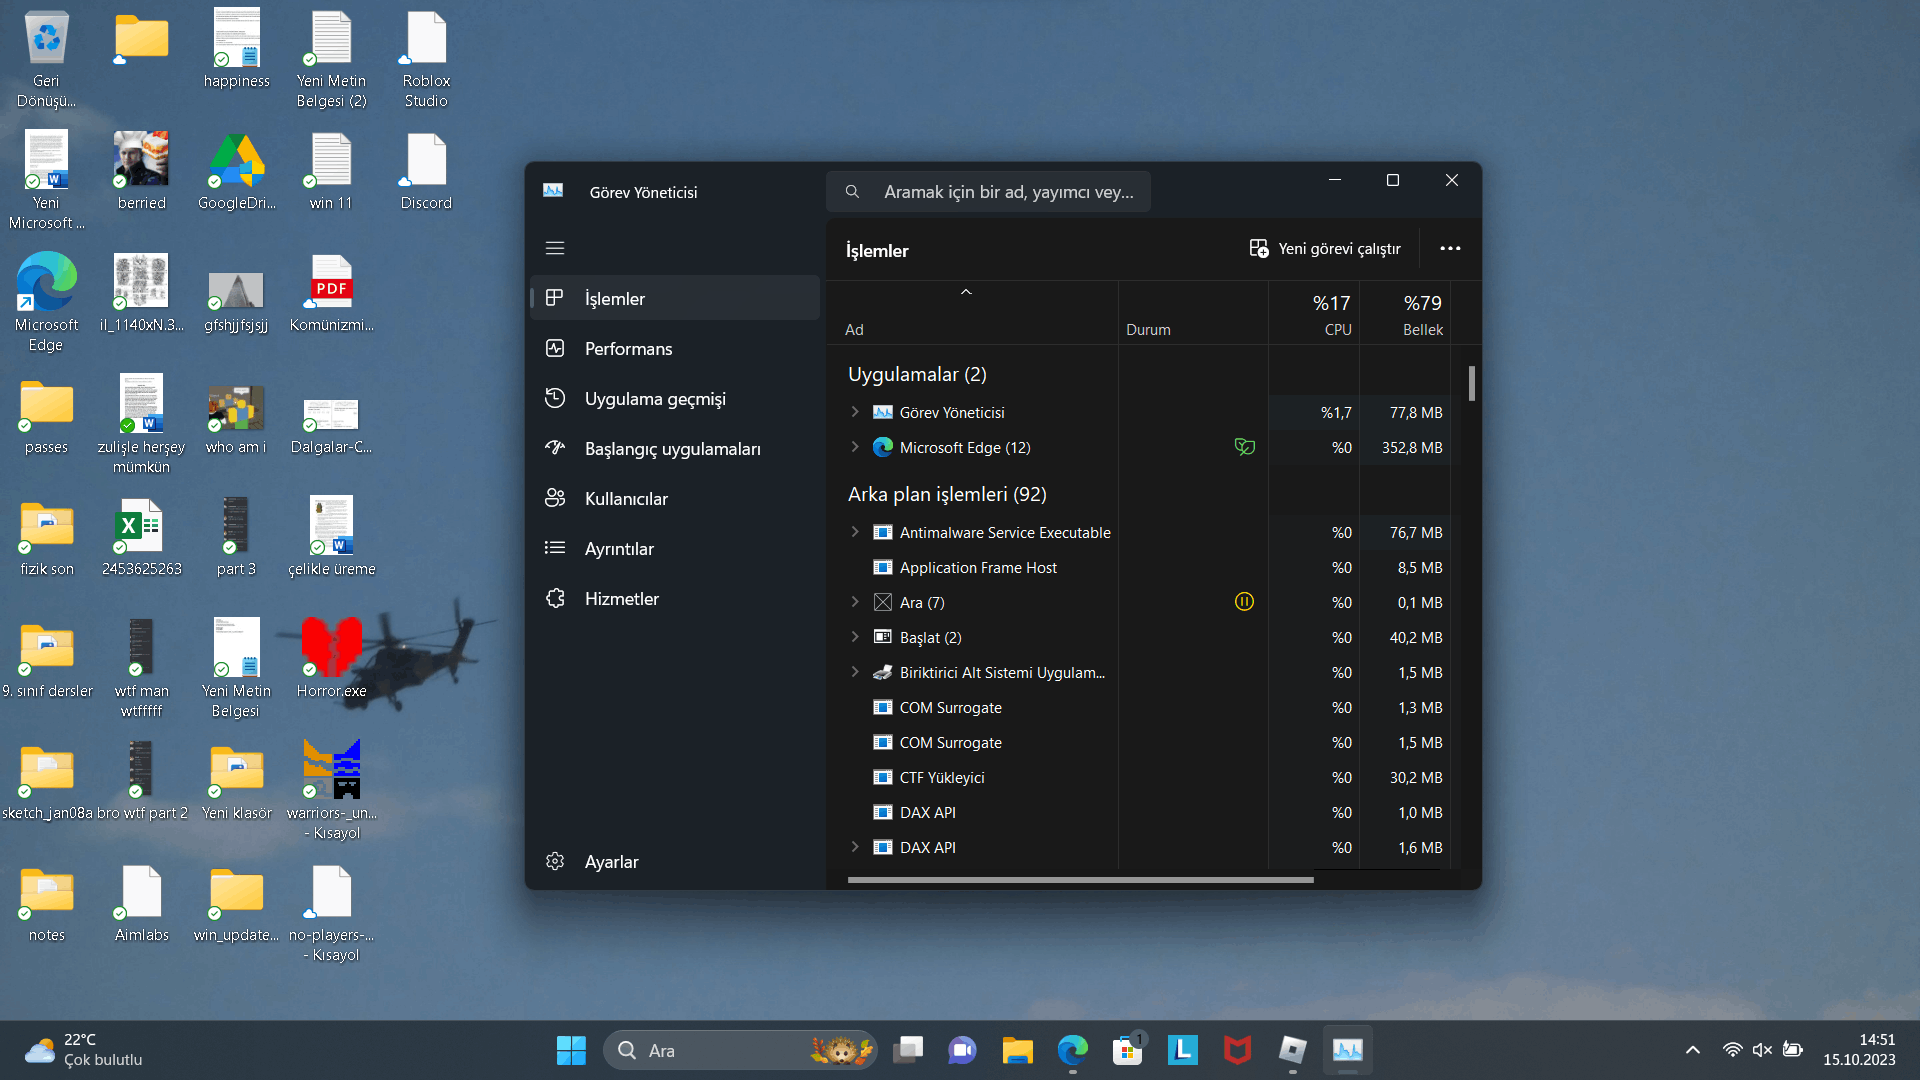1920x1080 pixels.
Task: Toggle the hamburger navigation menu
Action: tap(555, 248)
